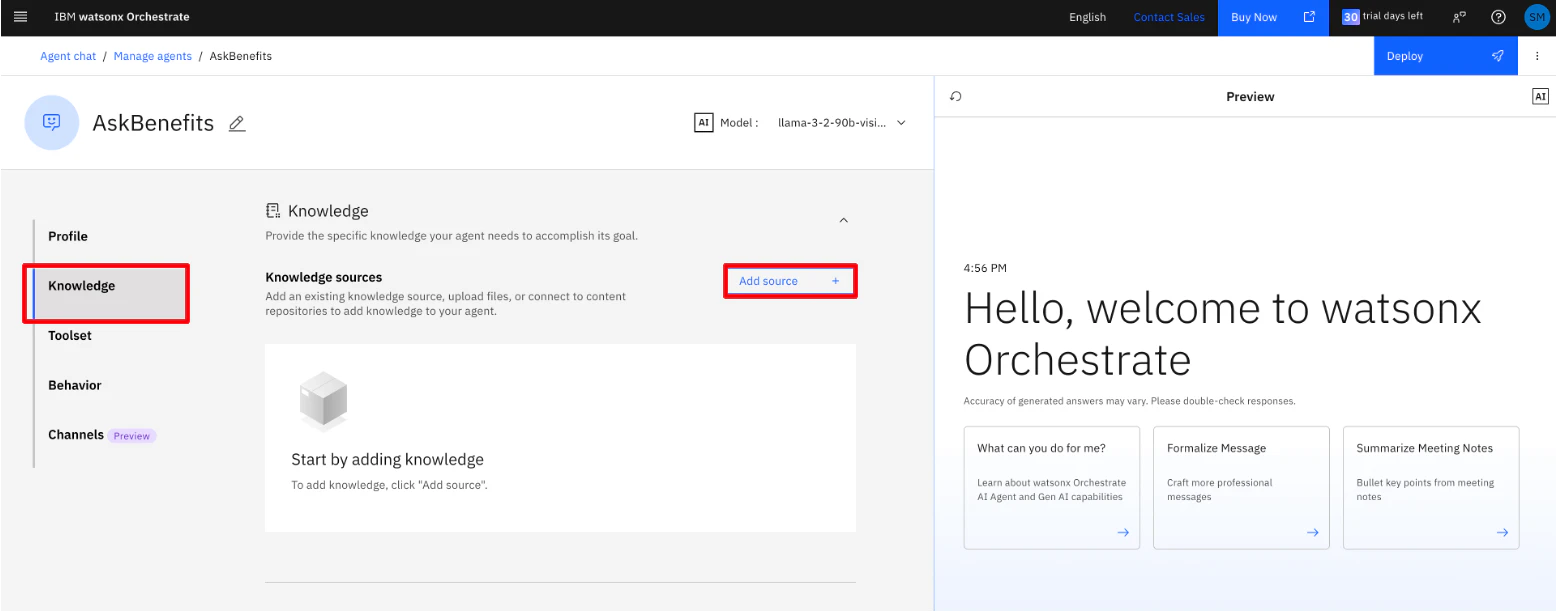Click the Deploy button

click(1446, 56)
